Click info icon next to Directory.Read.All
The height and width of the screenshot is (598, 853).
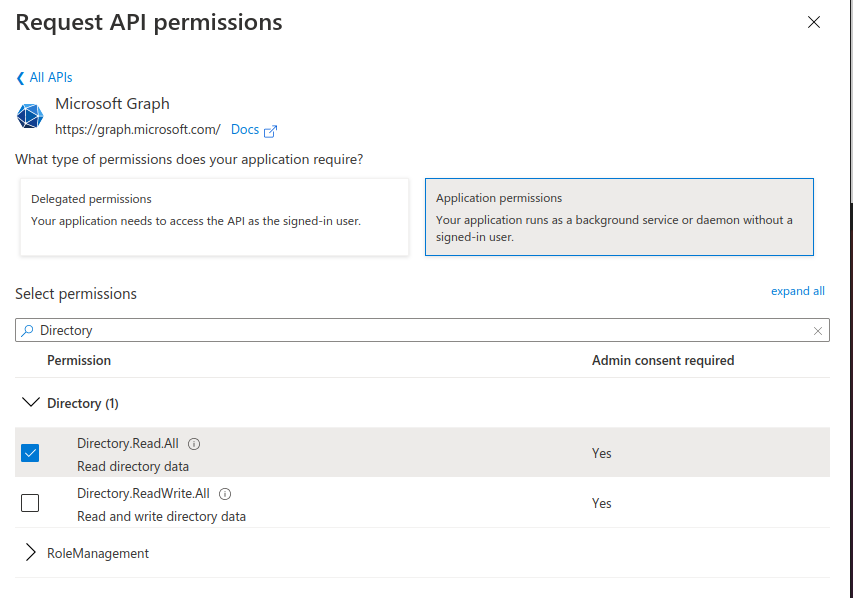195,444
